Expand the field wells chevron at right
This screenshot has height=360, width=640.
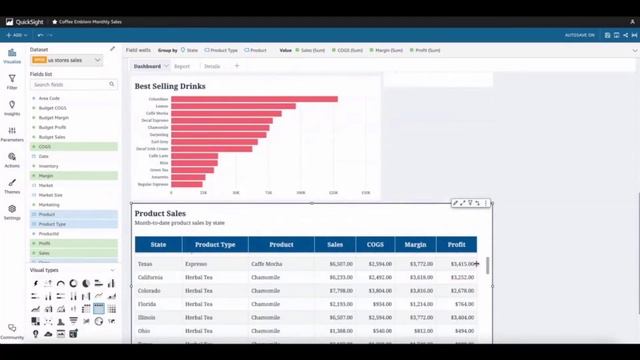point(635,50)
